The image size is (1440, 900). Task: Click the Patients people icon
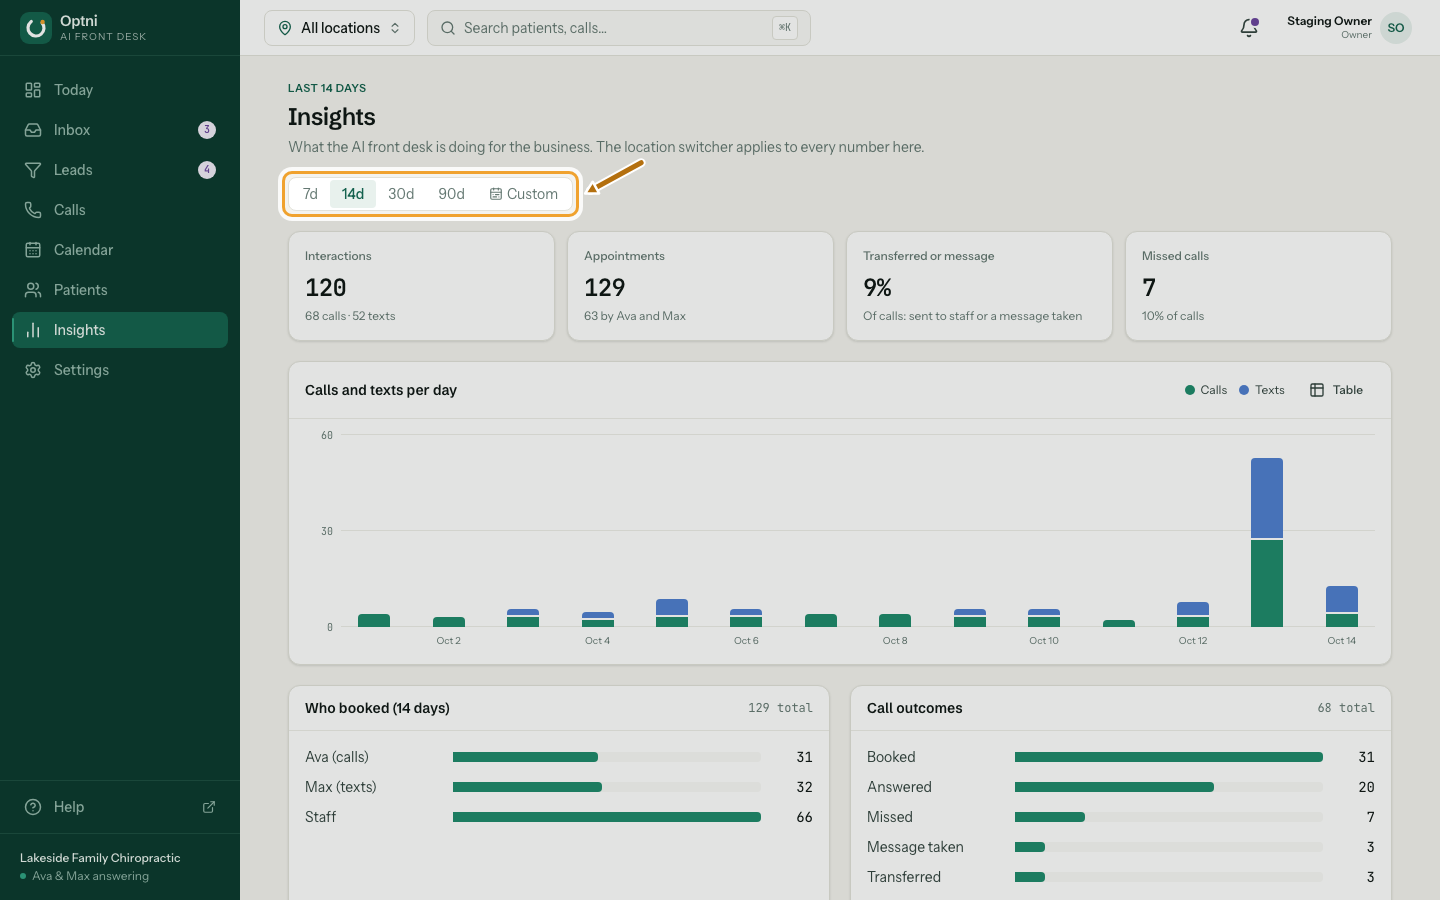[33, 290]
